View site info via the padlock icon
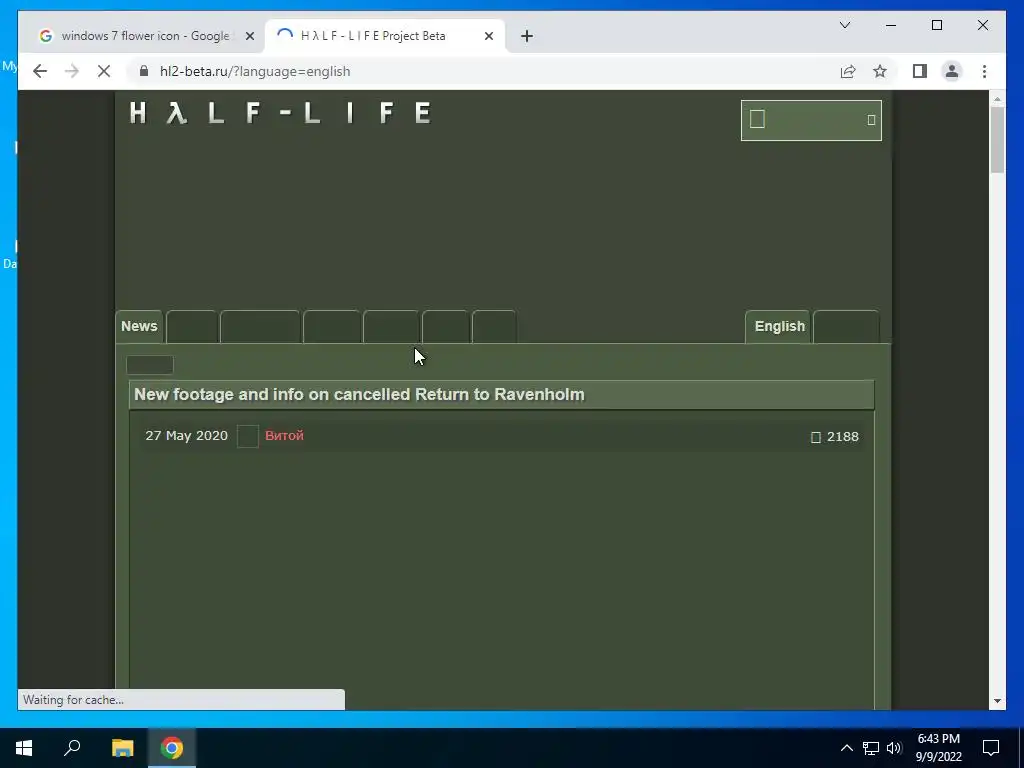Image resolution: width=1024 pixels, height=768 pixels. click(144, 71)
